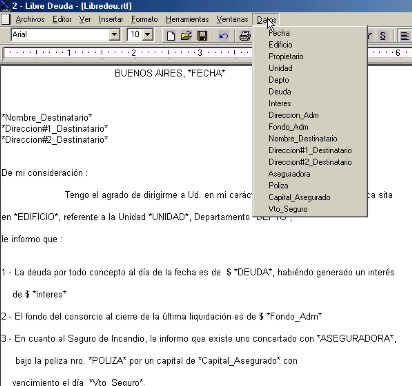Open the Editor menu
412x386 pixels.
(62, 19)
